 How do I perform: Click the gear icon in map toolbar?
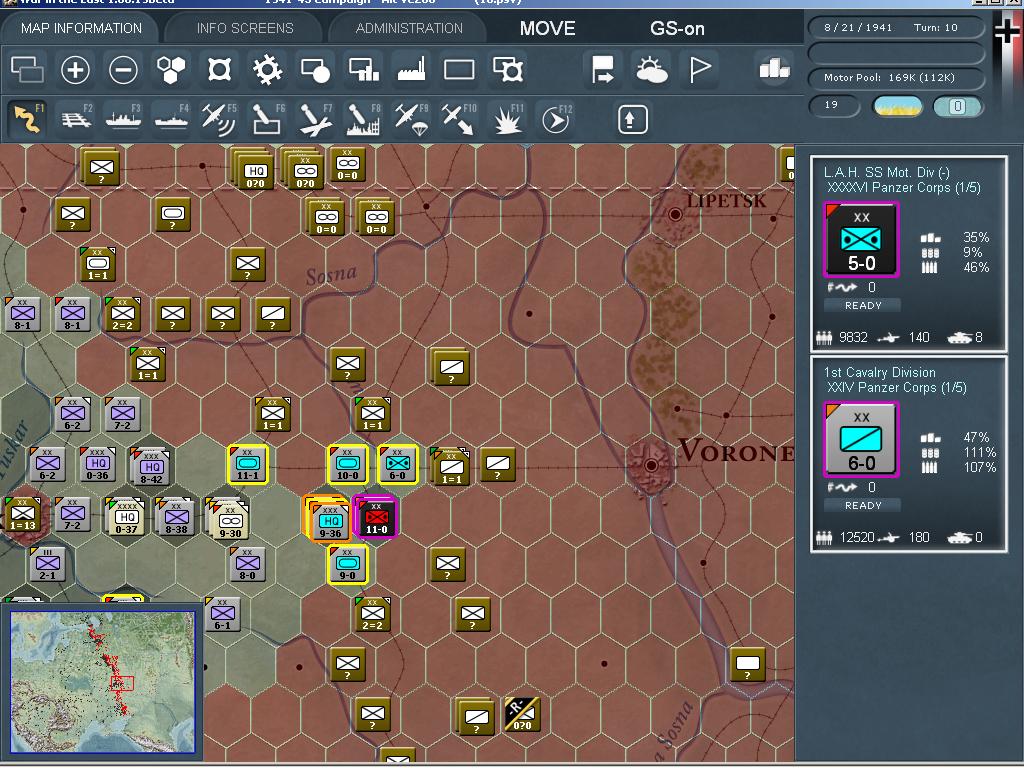coord(267,69)
